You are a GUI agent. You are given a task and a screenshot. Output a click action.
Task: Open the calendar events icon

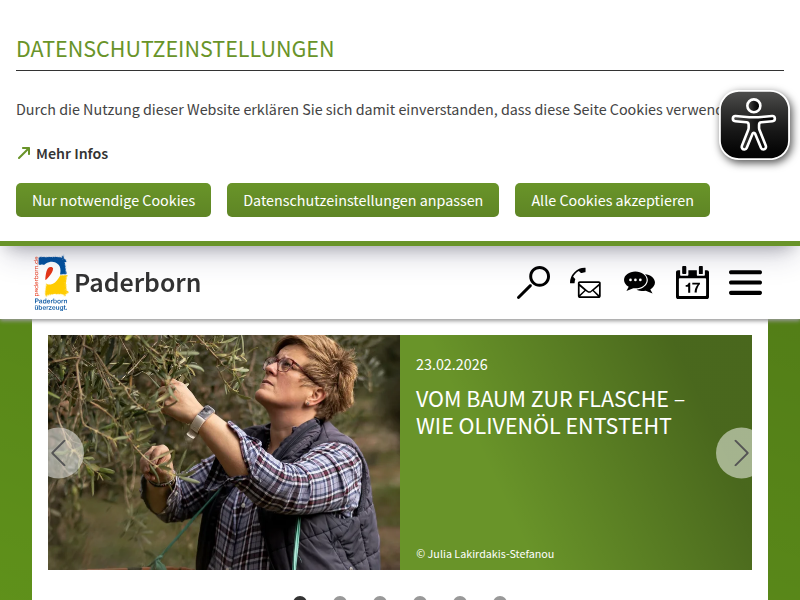(x=692, y=282)
